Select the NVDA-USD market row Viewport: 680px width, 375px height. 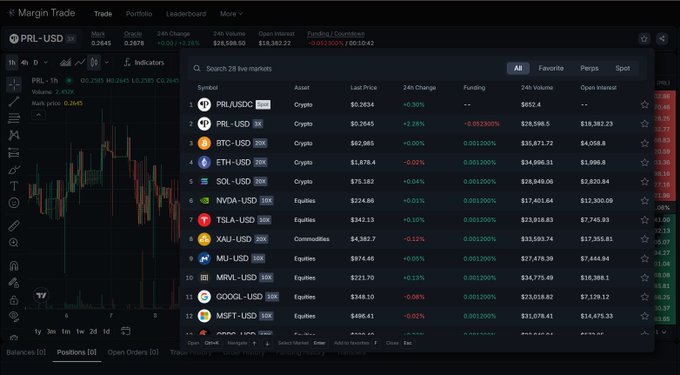[417, 201]
